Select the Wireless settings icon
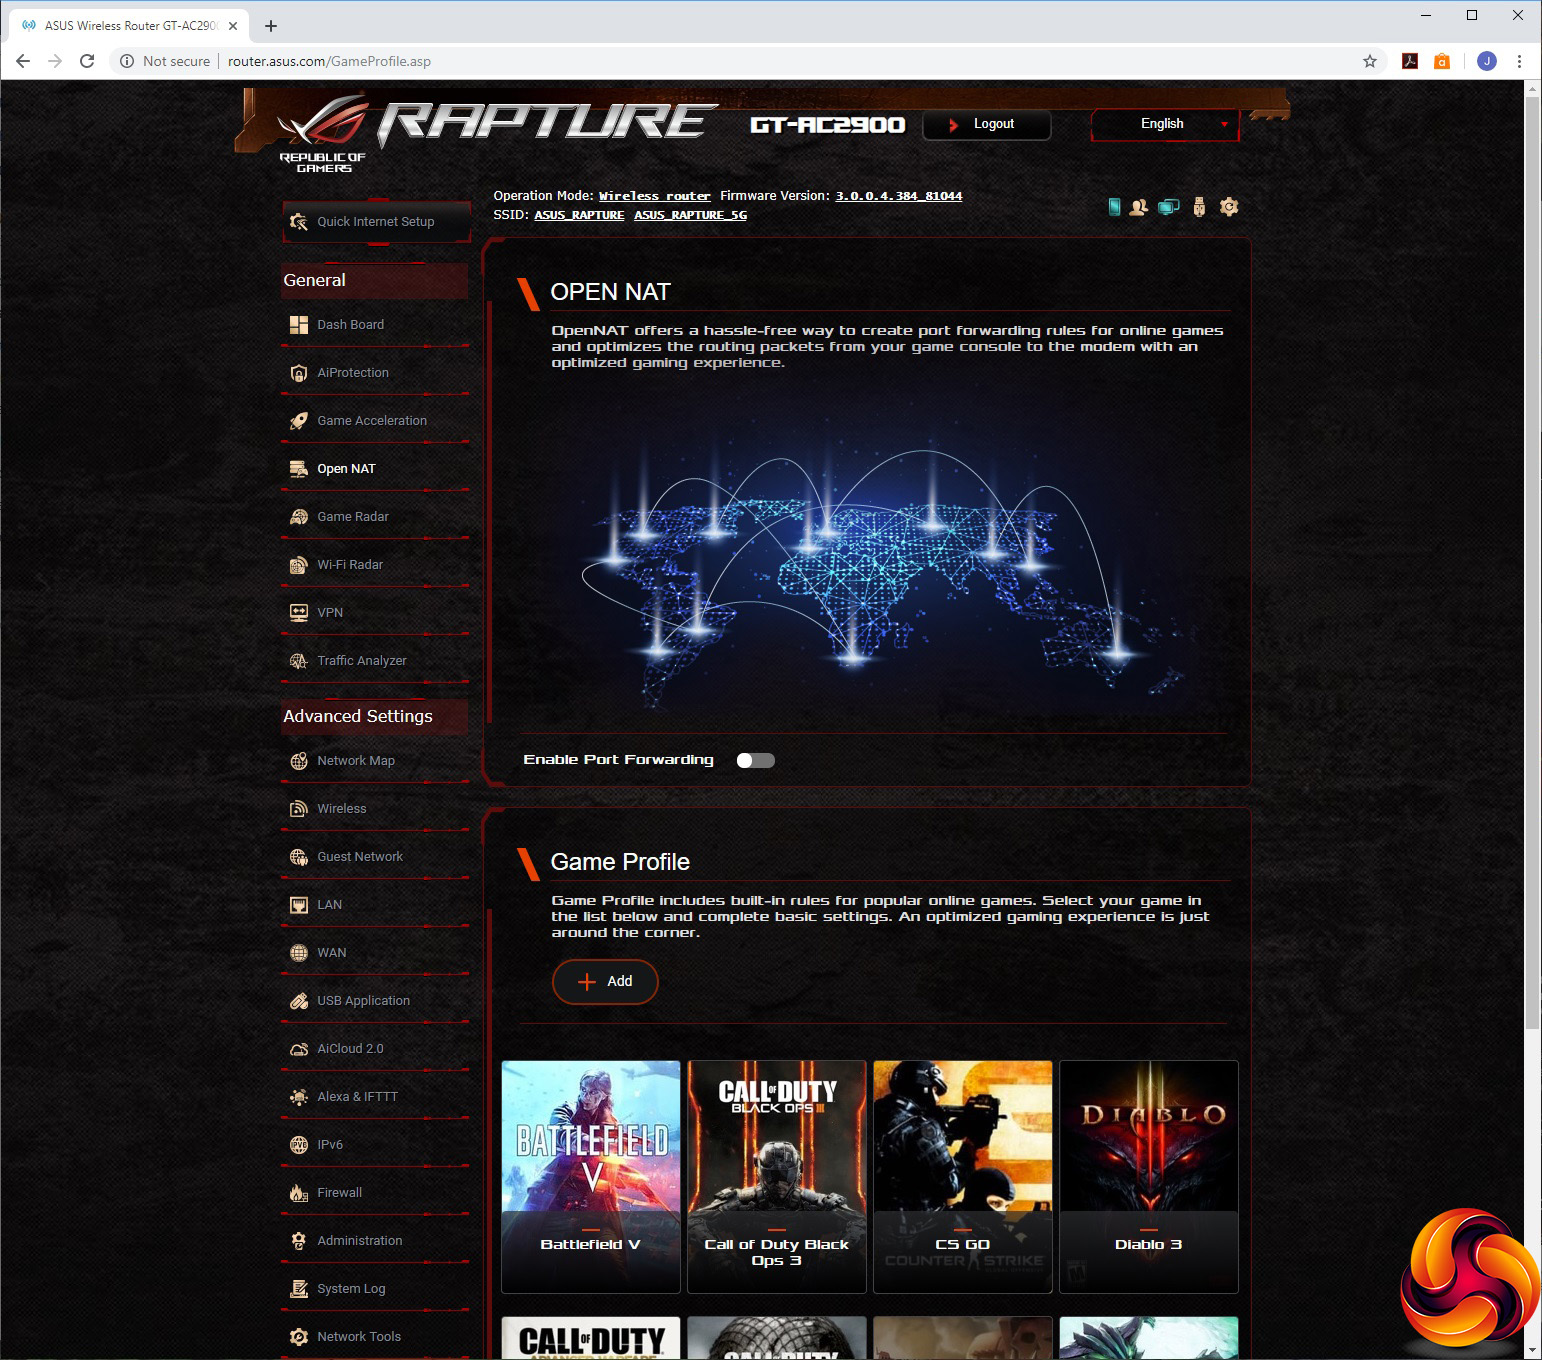This screenshot has height=1360, width=1542. [298, 809]
